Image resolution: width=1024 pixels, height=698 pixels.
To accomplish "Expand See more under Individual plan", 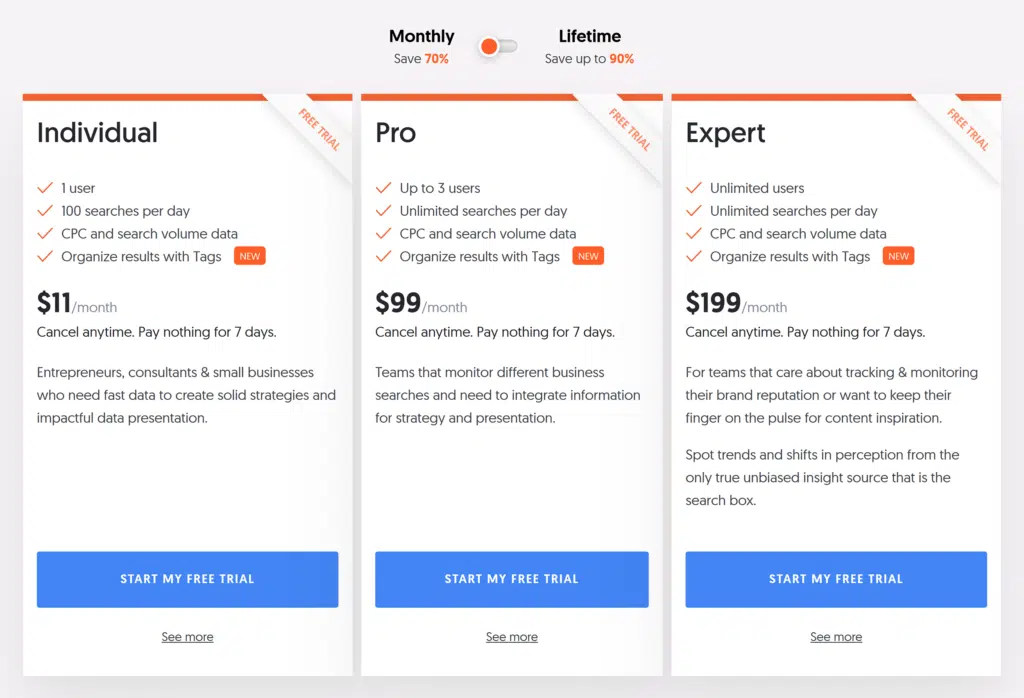I will pos(187,637).
